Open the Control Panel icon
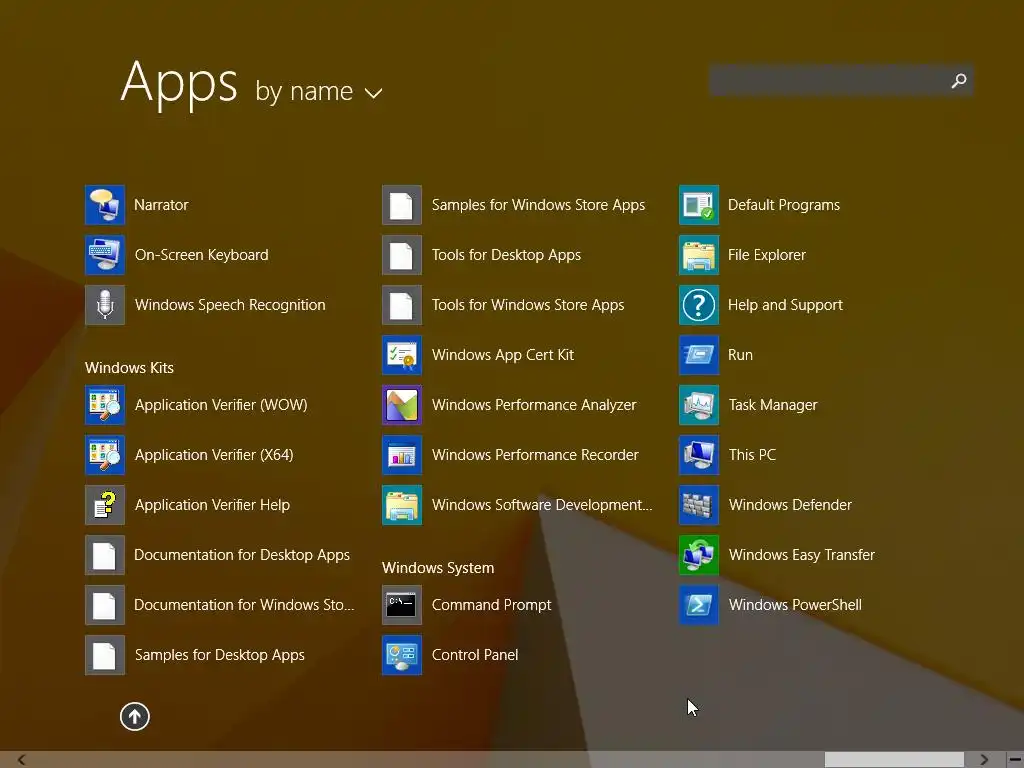Image resolution: width=1024 pixels, height=768 pixels. point(402,655)
